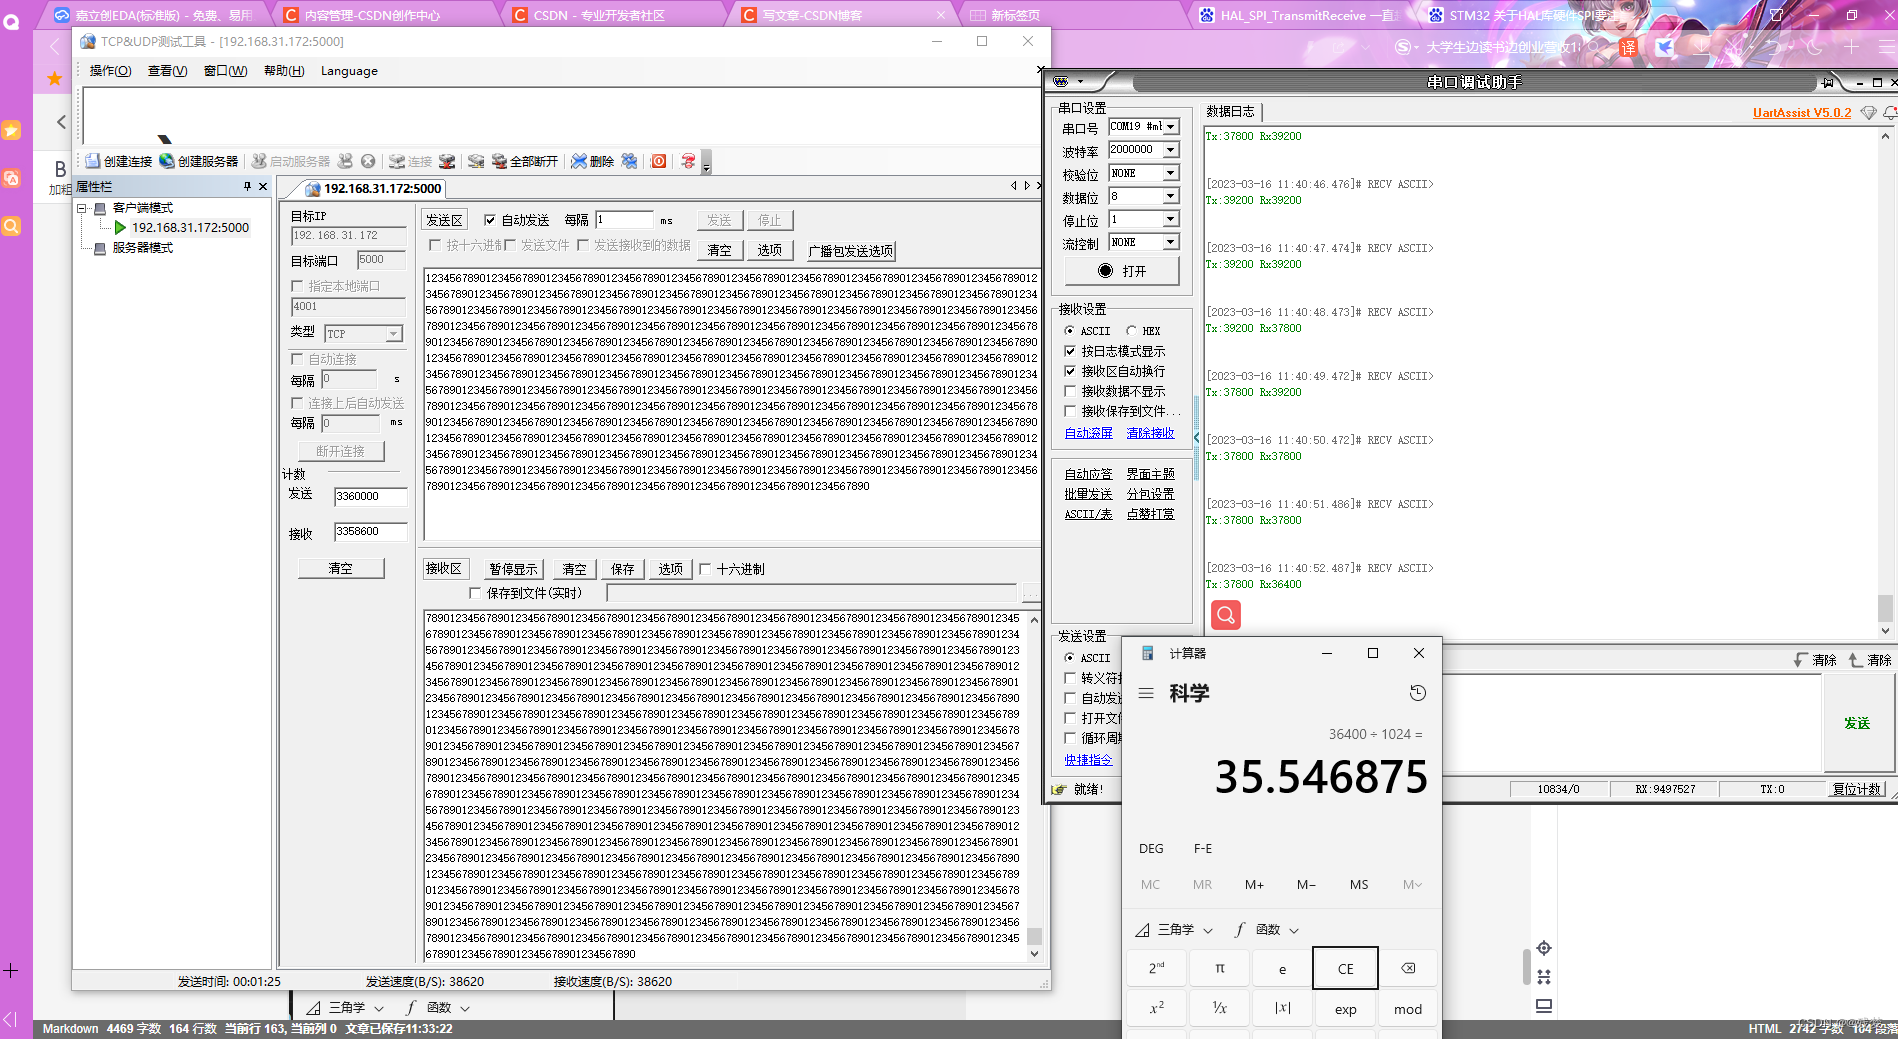Enable the 十六进制 checkbox in receive area
The image size is (1898, 1039).
[705, 569]
